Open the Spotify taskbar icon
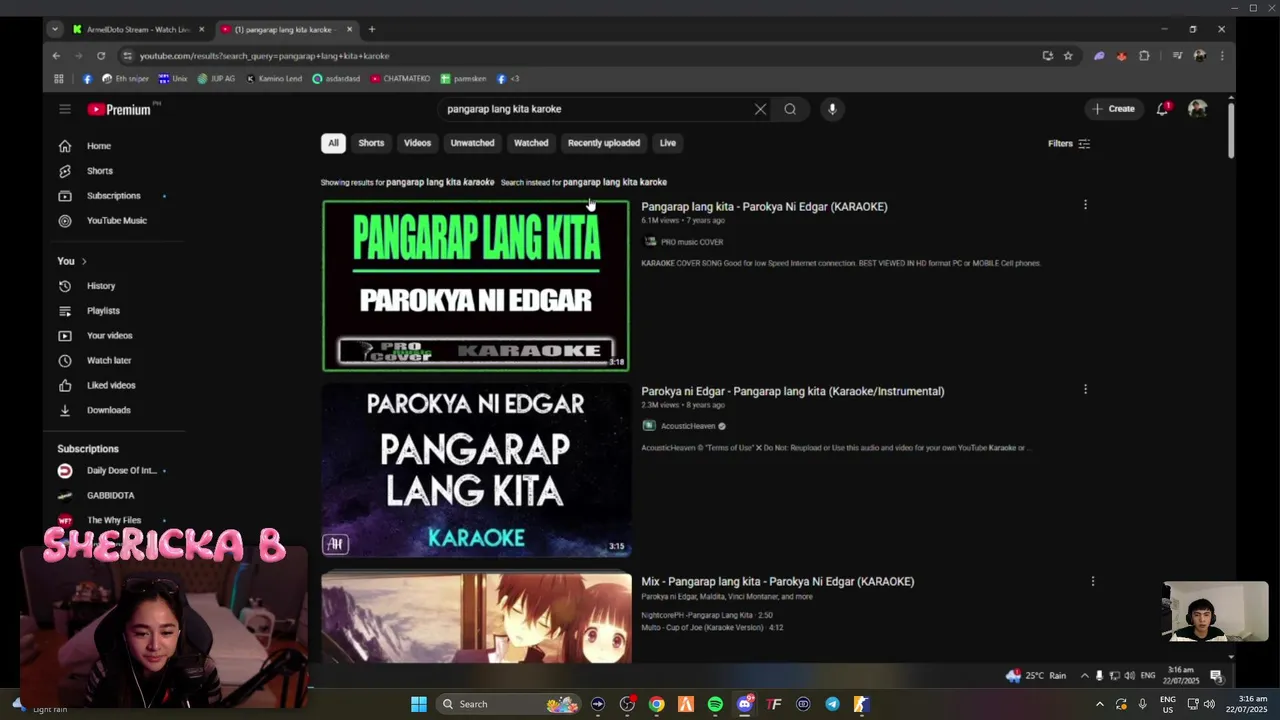Screen dimensions: 1280x720 715,704
